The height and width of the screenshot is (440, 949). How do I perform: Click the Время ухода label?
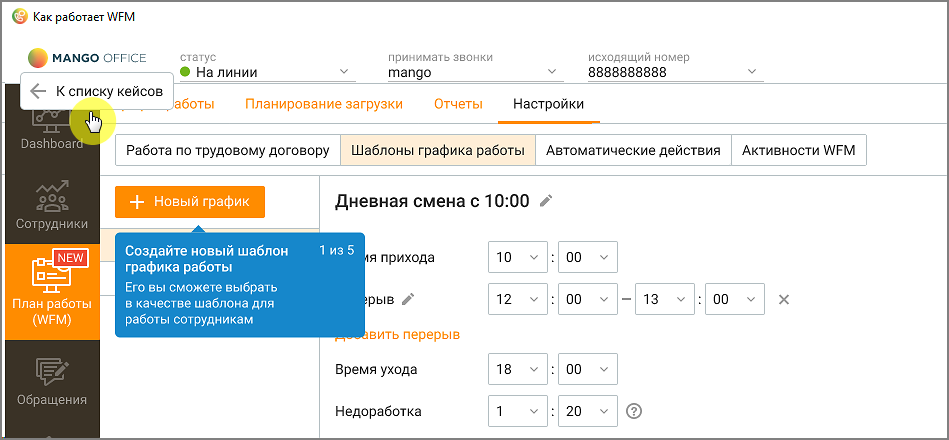tap(376, 369)
